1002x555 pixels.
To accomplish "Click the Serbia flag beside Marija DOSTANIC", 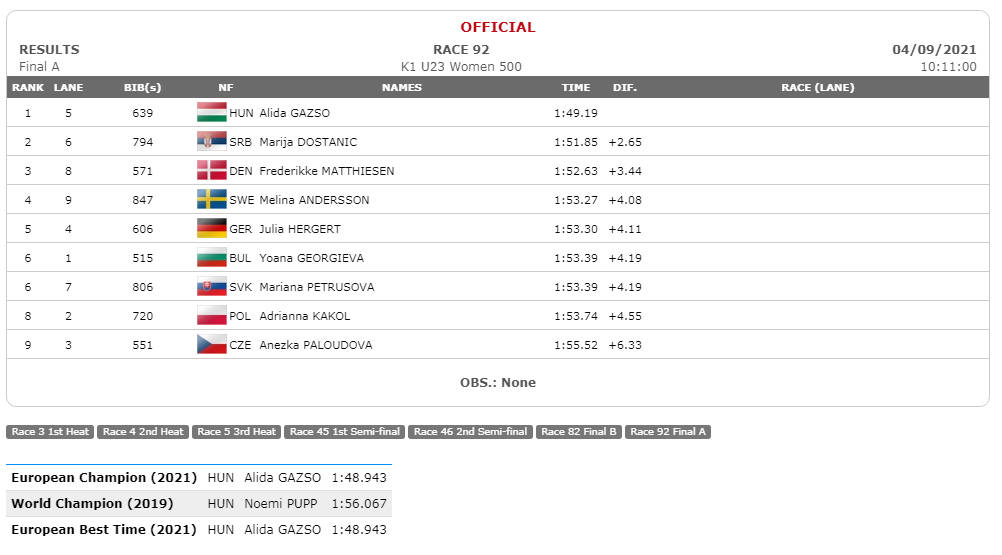I will tap(212, 141).
